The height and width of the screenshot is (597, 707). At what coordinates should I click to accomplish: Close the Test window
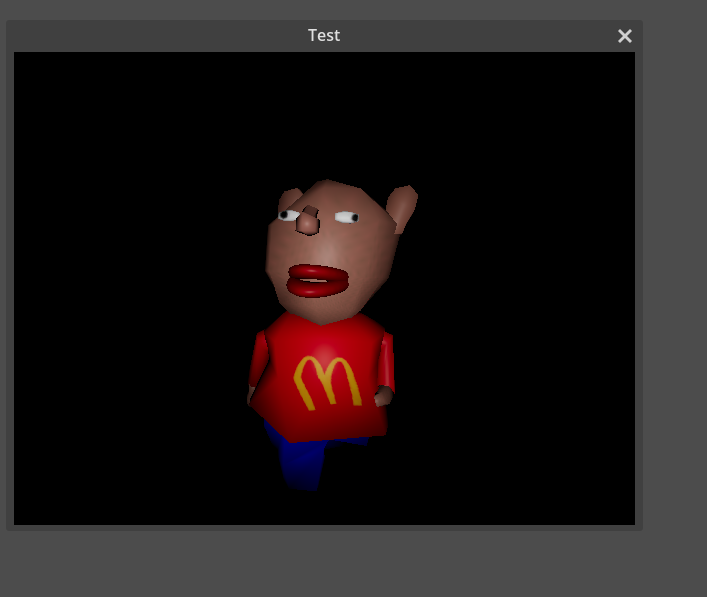(x=624, y=36)
